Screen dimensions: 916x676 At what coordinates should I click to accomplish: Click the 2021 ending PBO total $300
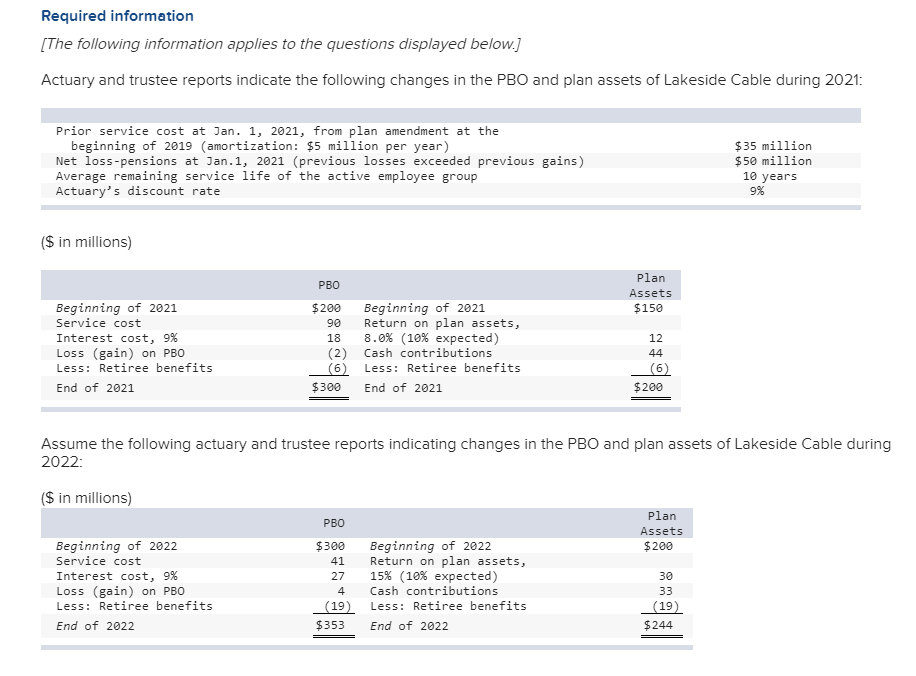tap(326, 387)
